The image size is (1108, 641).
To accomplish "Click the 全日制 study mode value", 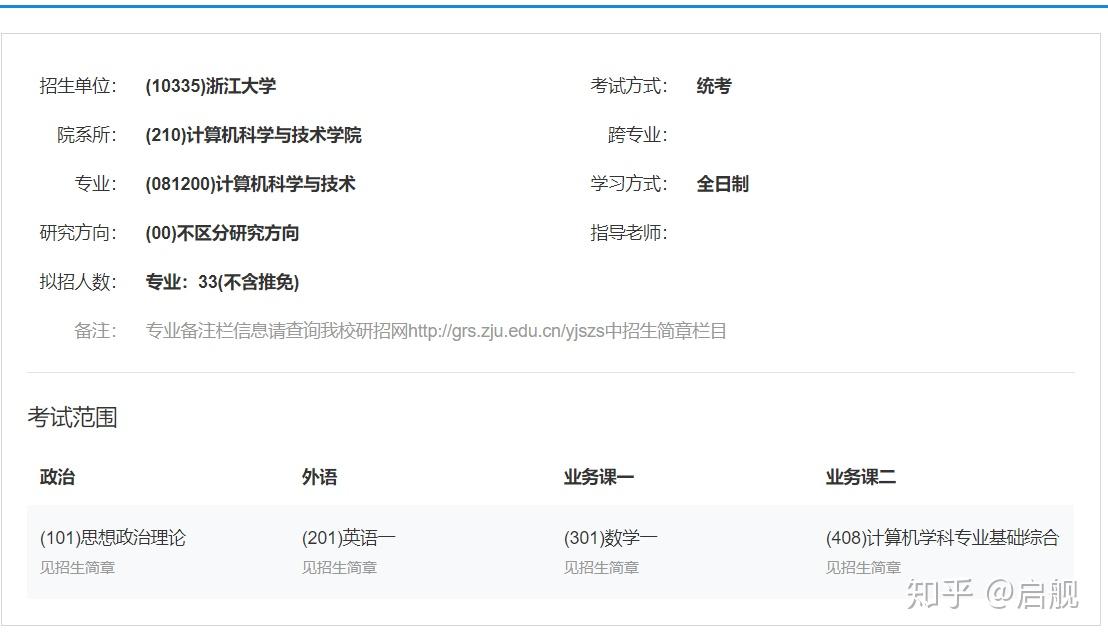I will (x=722, y=184).
